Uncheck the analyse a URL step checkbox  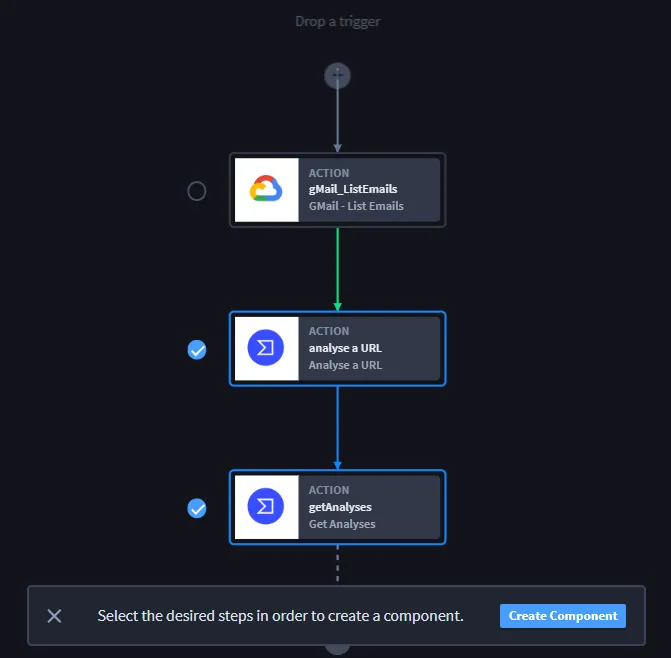click(x=197, y=350)
